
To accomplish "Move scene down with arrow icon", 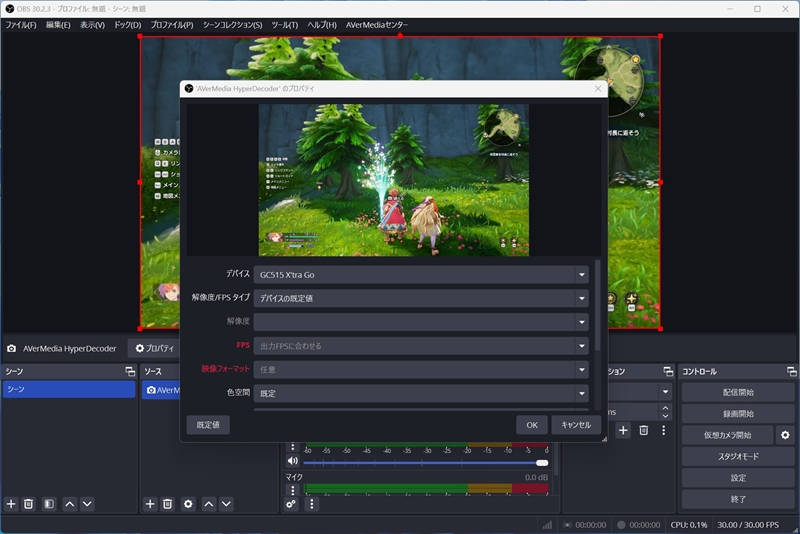I will click(87, 504).
